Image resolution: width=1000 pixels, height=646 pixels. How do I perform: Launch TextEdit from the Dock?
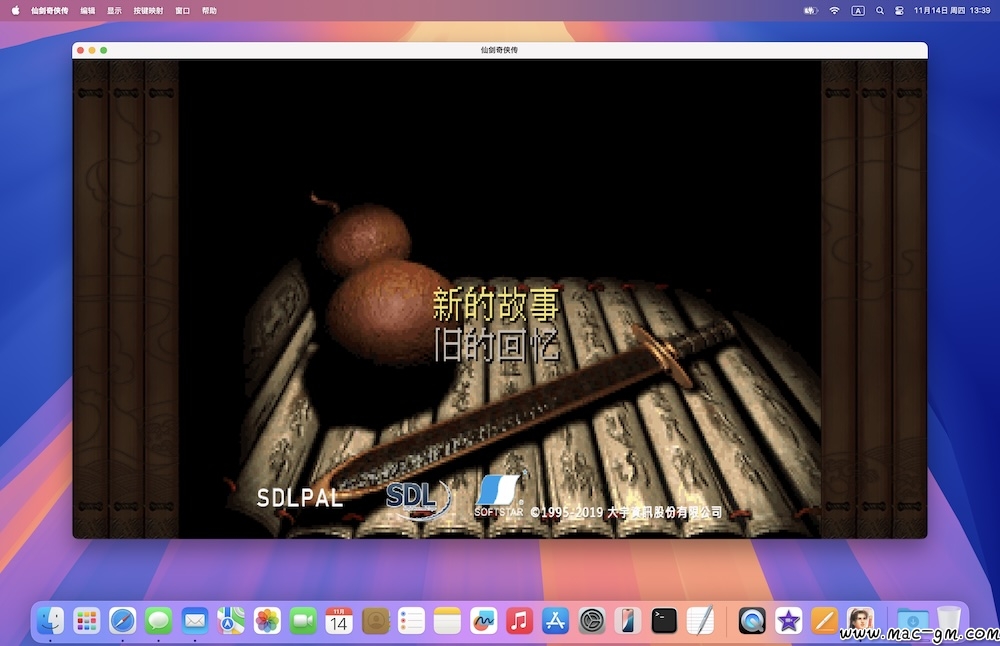700,620
